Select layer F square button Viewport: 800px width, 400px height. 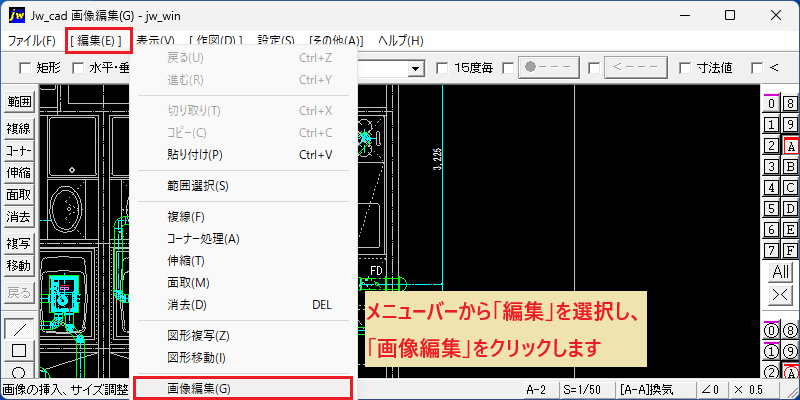pos(790,251)
